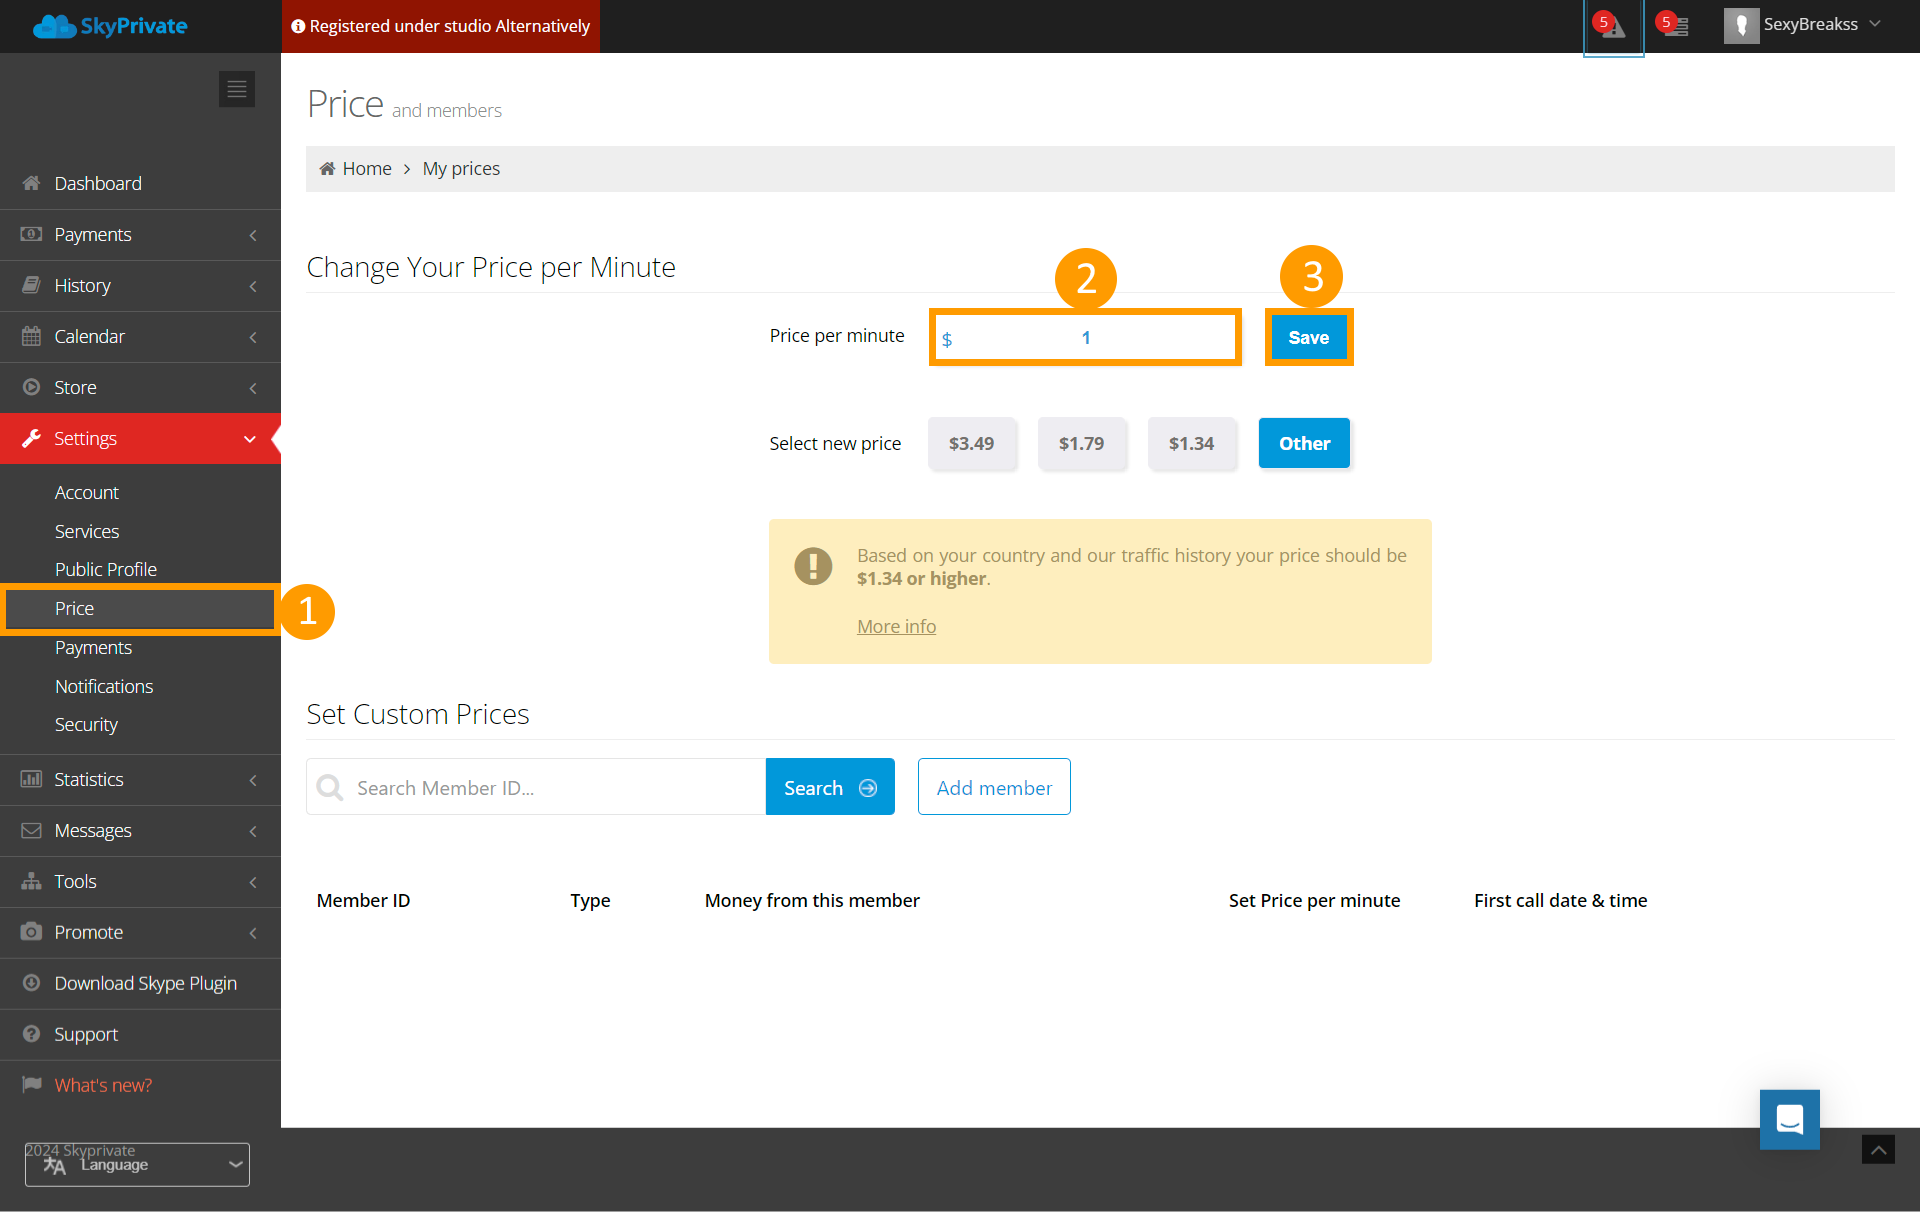The width and height of the screenshot is (1920, 1212).
Task: Open the chat support widget icon
Action: click(x=1789, y=1119)
